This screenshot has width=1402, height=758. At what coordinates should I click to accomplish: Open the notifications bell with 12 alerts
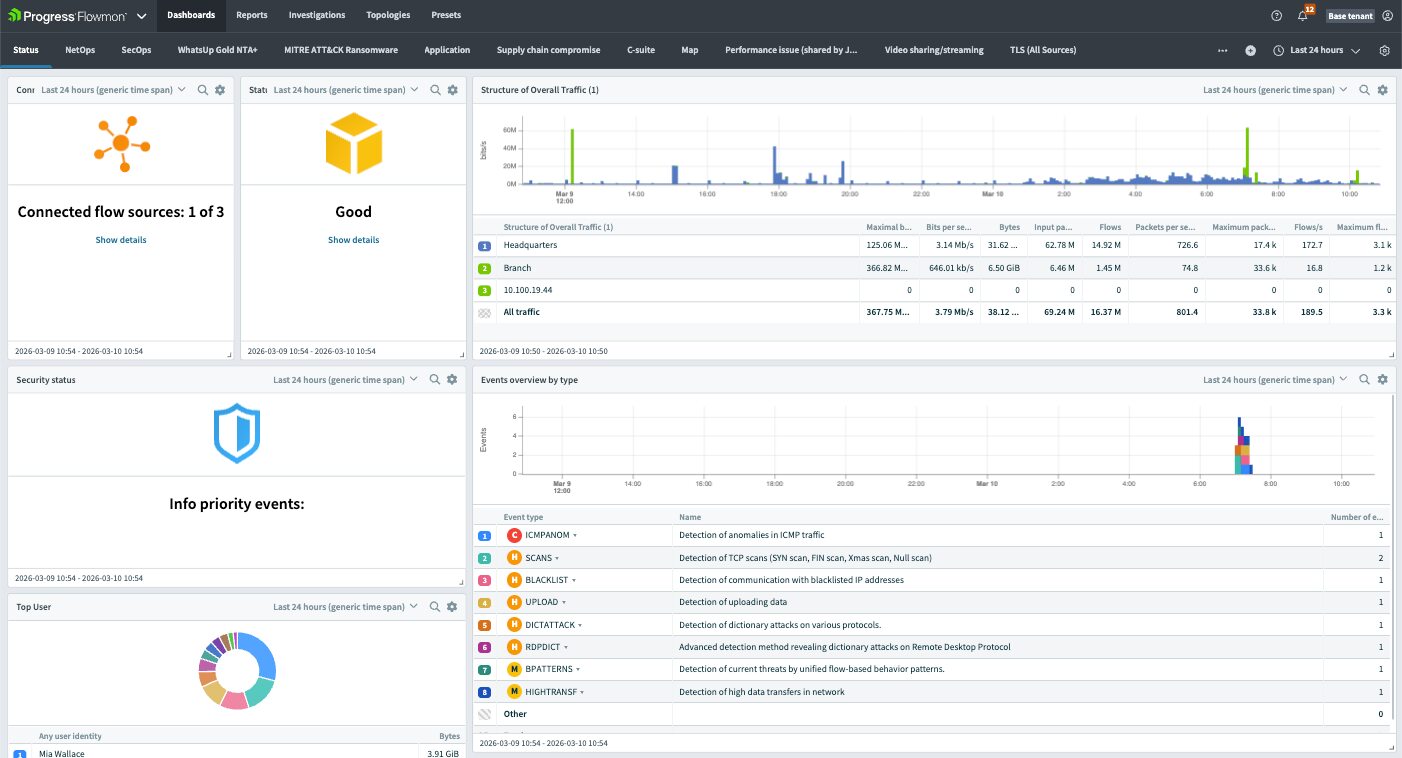pos(1303,16)
